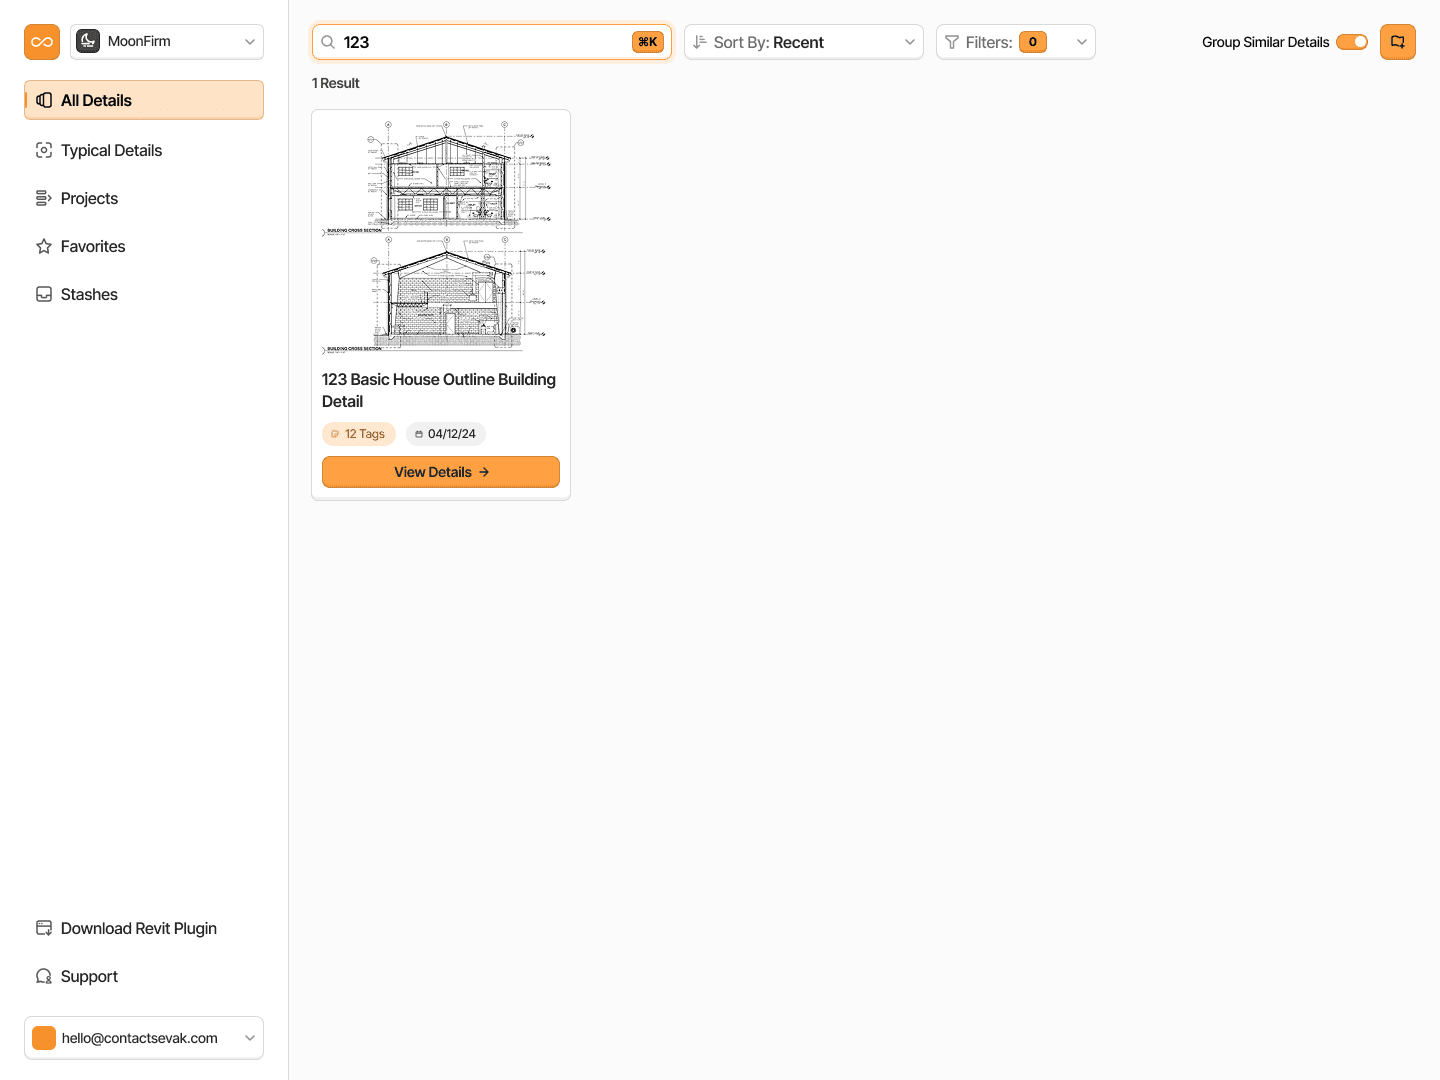Viewport: 1440px width, 1080px height.
Task: Click the orange stash add button
Action: [1398, 42]
